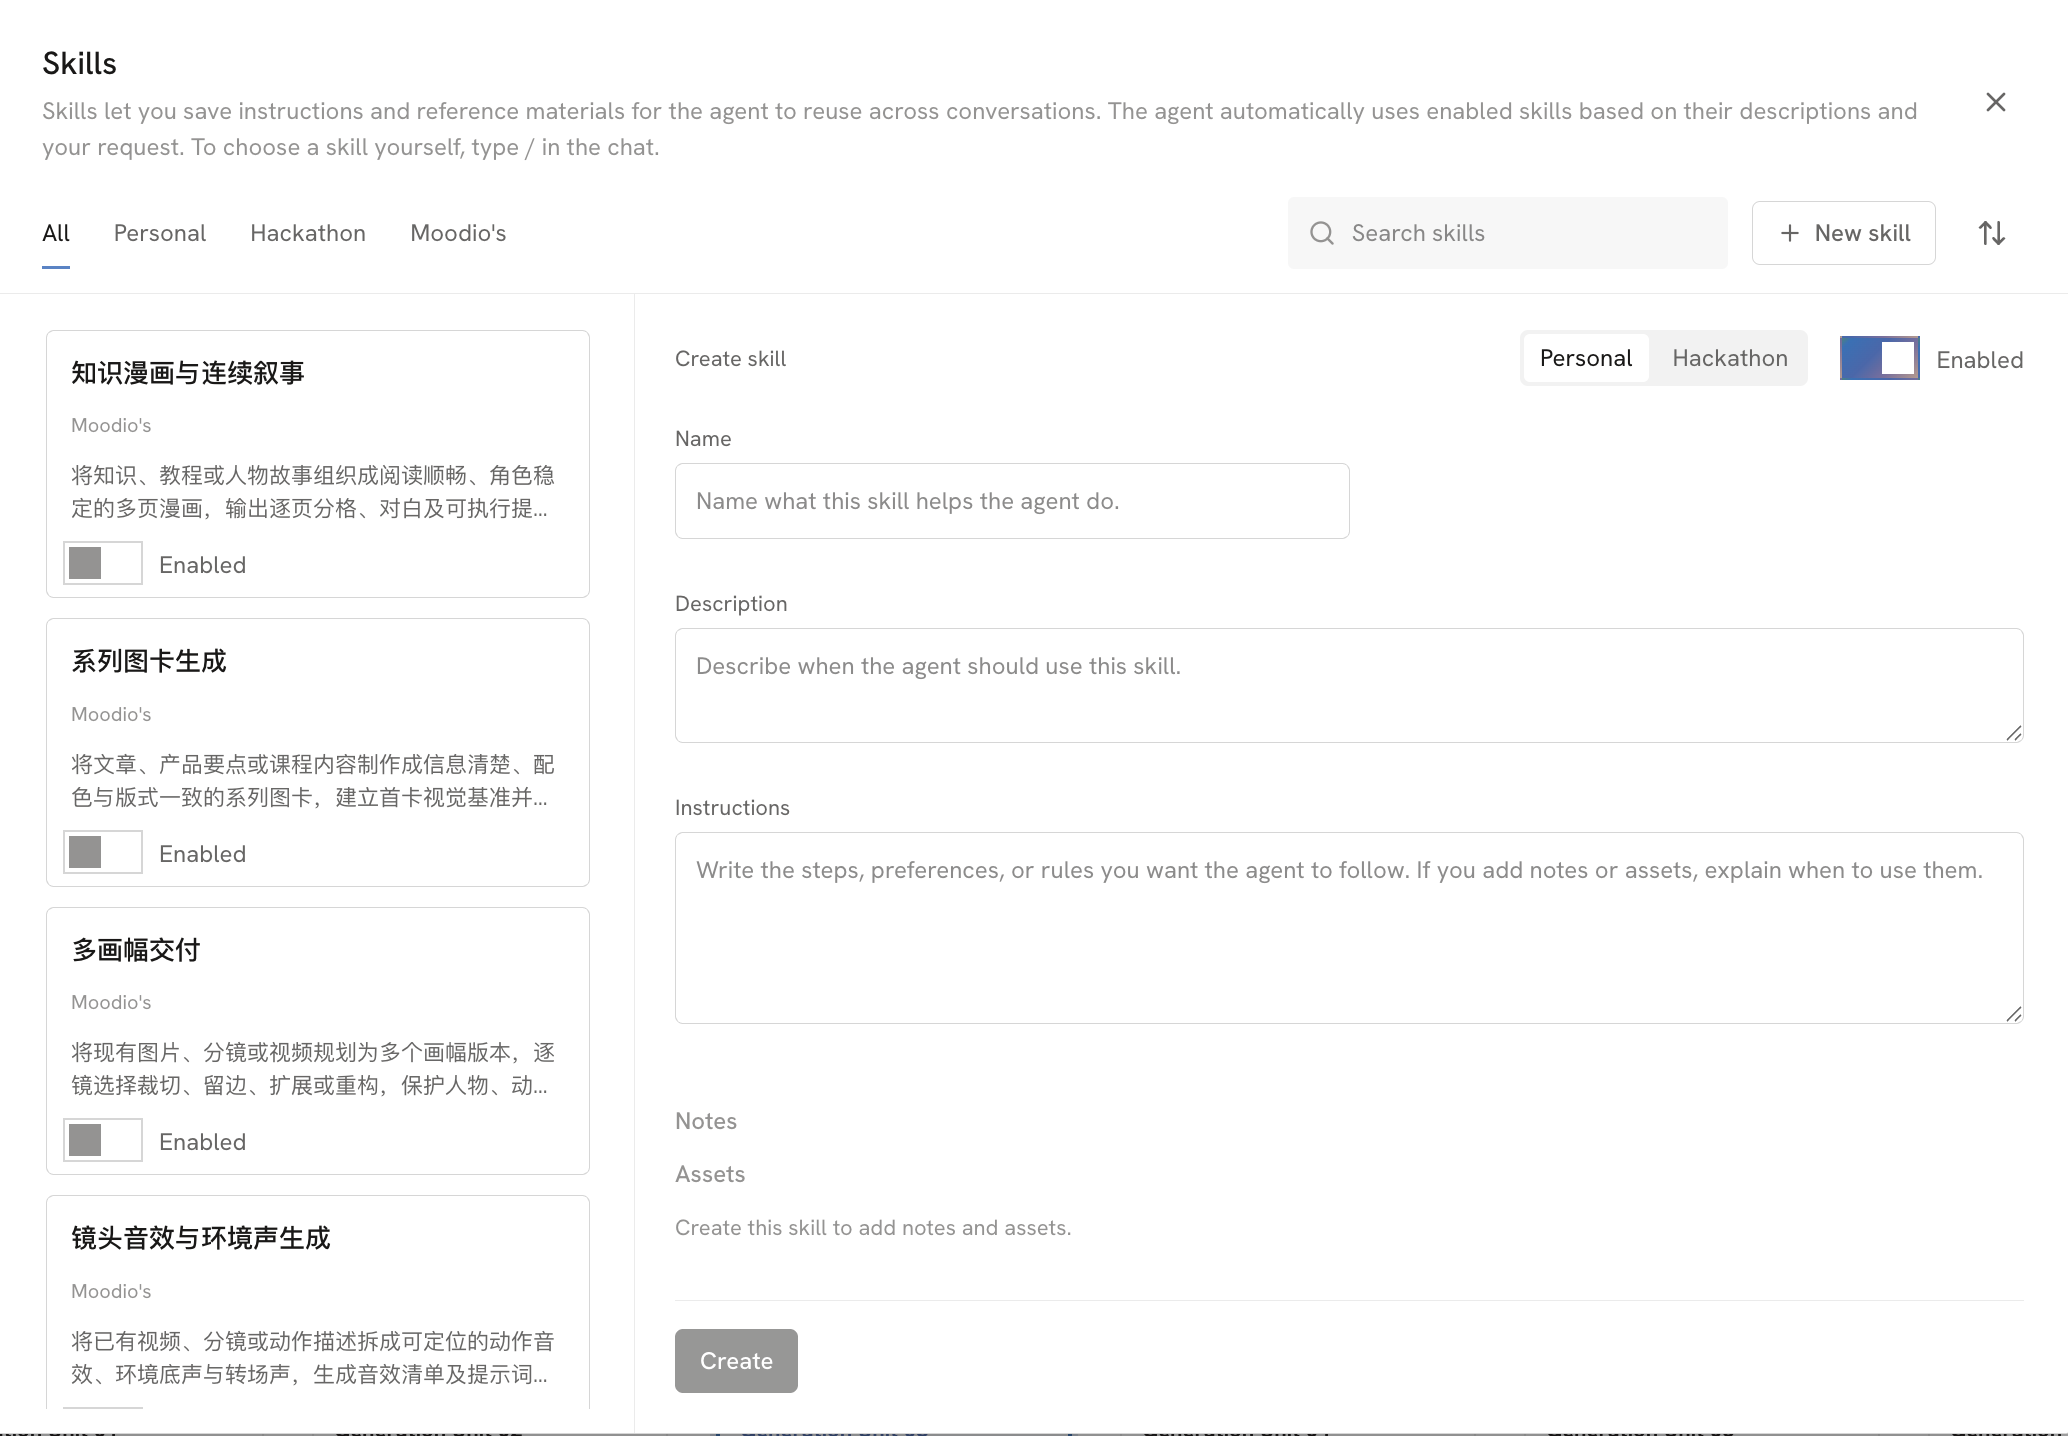This screenshot has height=1436, width=2068.
Task: Focus the Instructions text area
Action: (1349, 928)
